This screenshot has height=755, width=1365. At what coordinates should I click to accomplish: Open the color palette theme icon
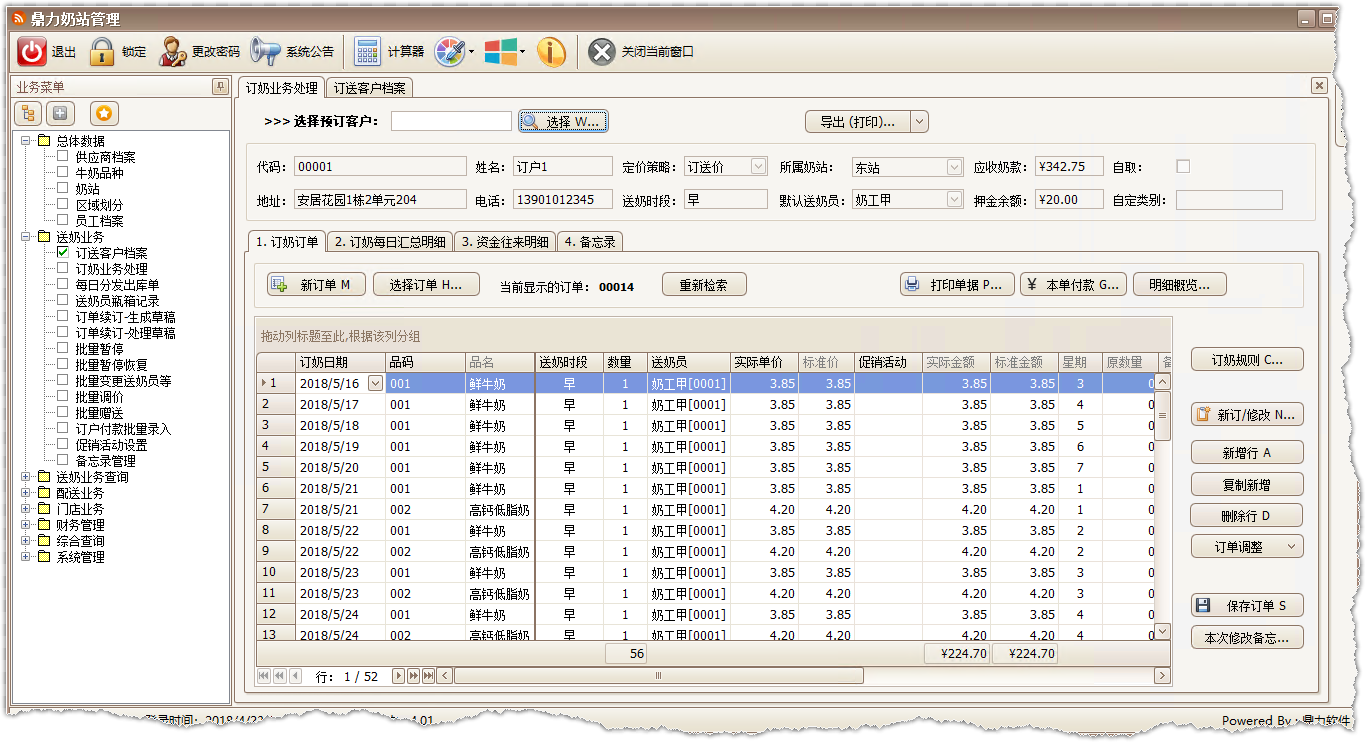pos(450,52)
